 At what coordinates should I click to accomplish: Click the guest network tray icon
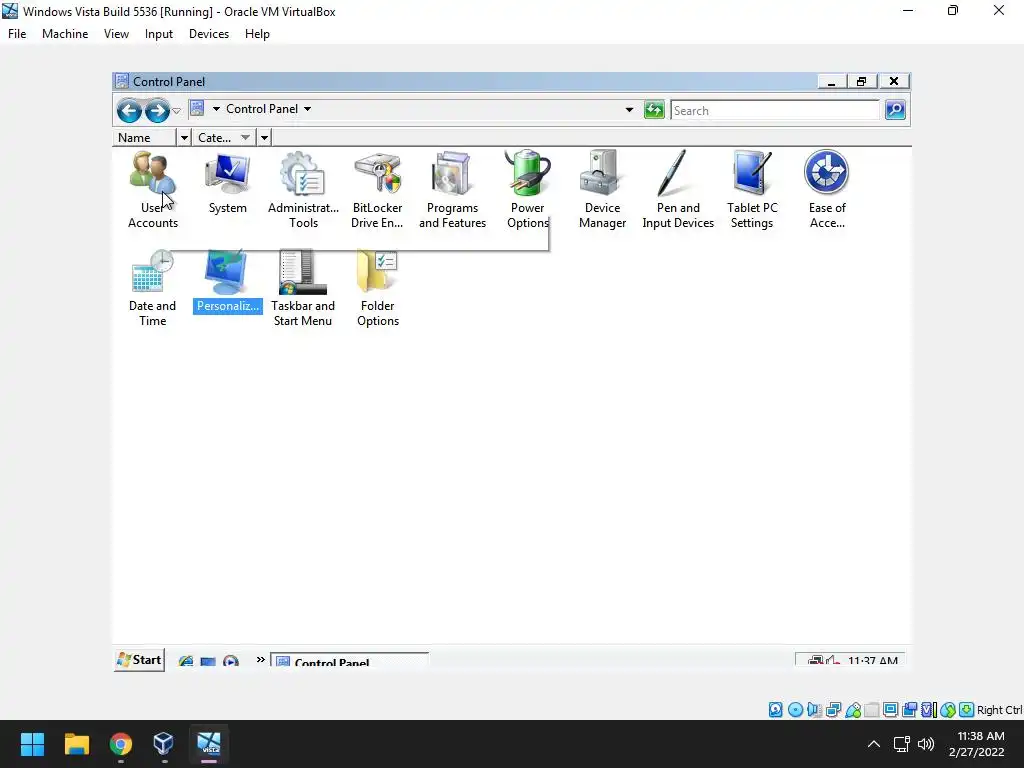[x=815, y=660]
